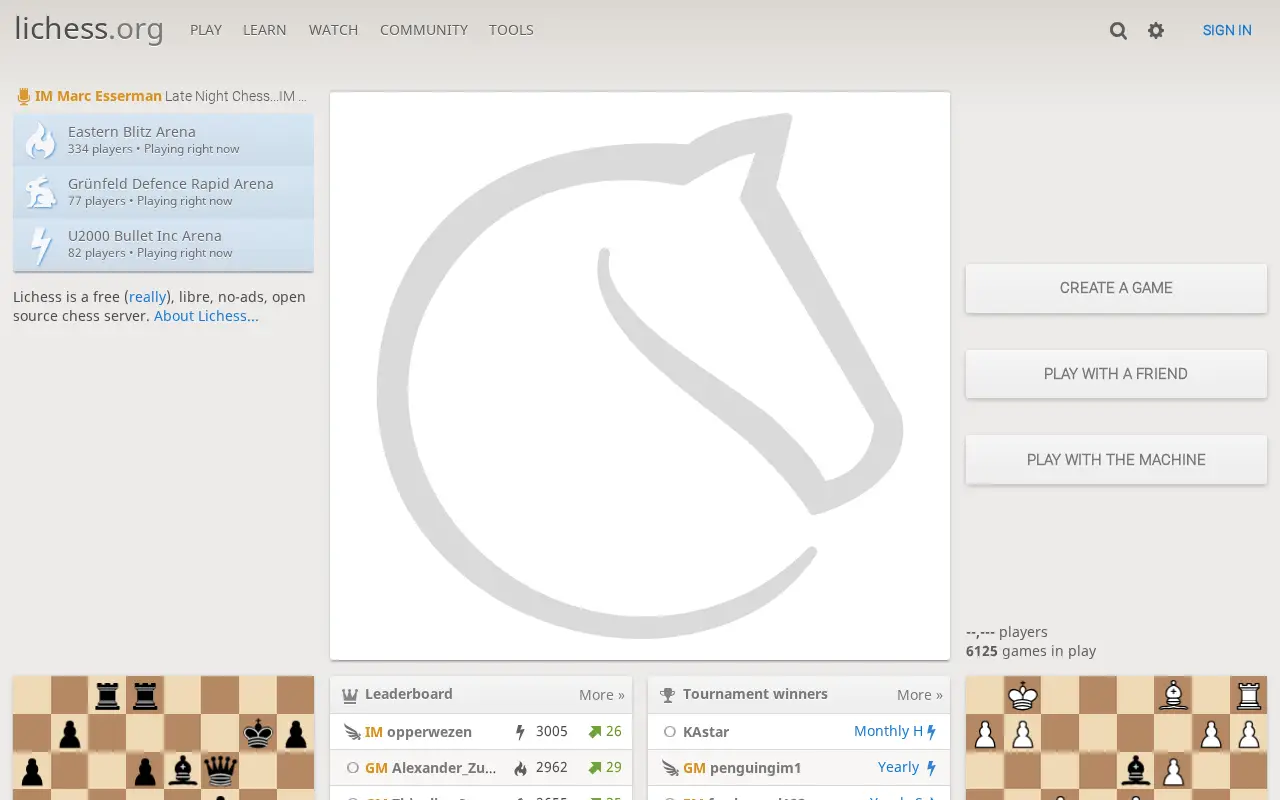Click the flame icon of Eastern Blitz Arena

(41, 140)
